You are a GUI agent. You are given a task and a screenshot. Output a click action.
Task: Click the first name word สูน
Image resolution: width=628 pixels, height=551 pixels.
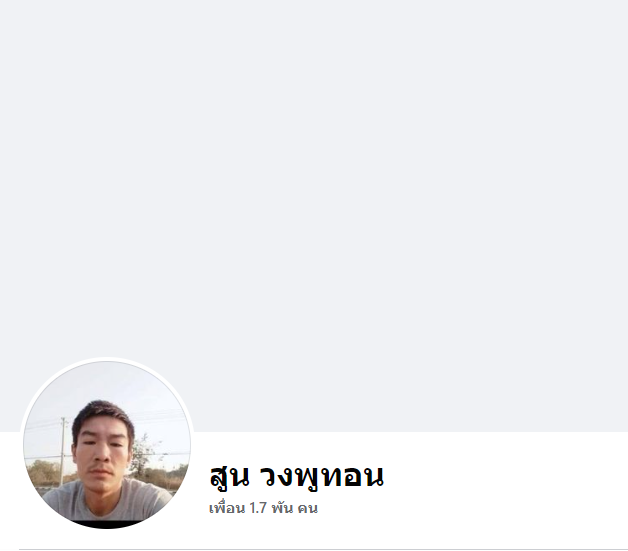(229, 476)
